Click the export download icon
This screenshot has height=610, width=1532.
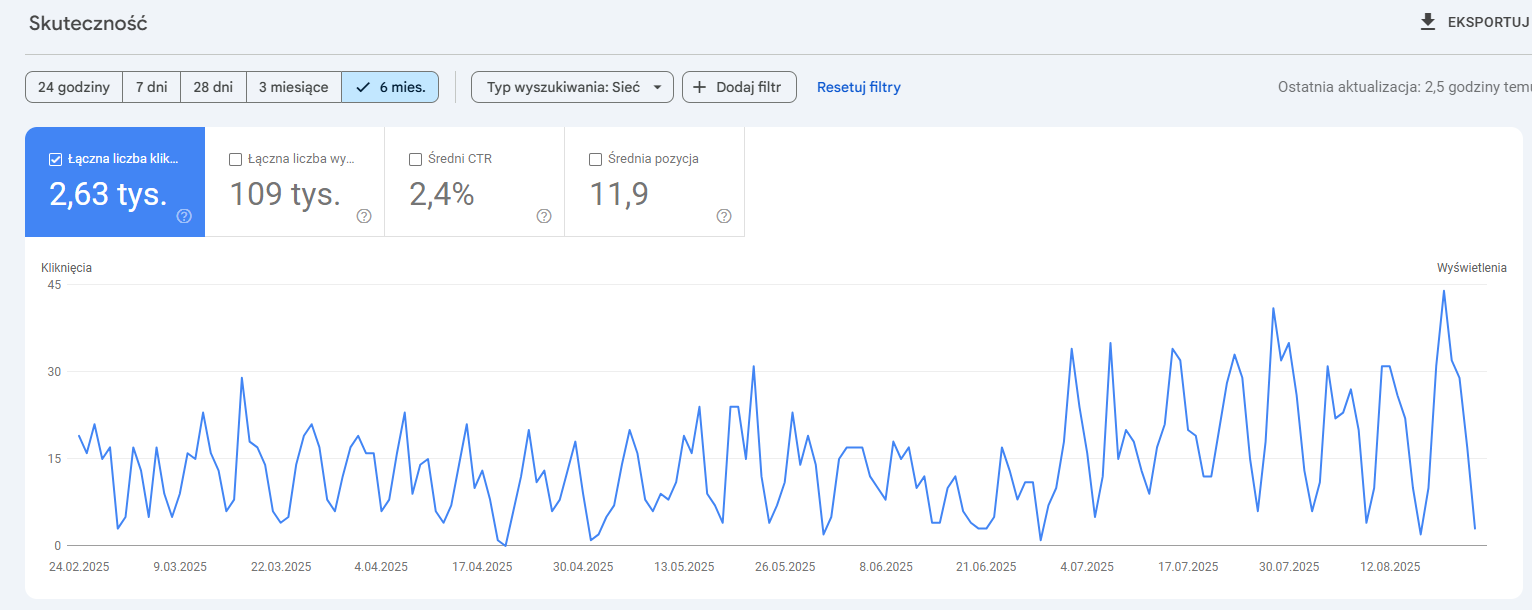[x=1427, y=22]
